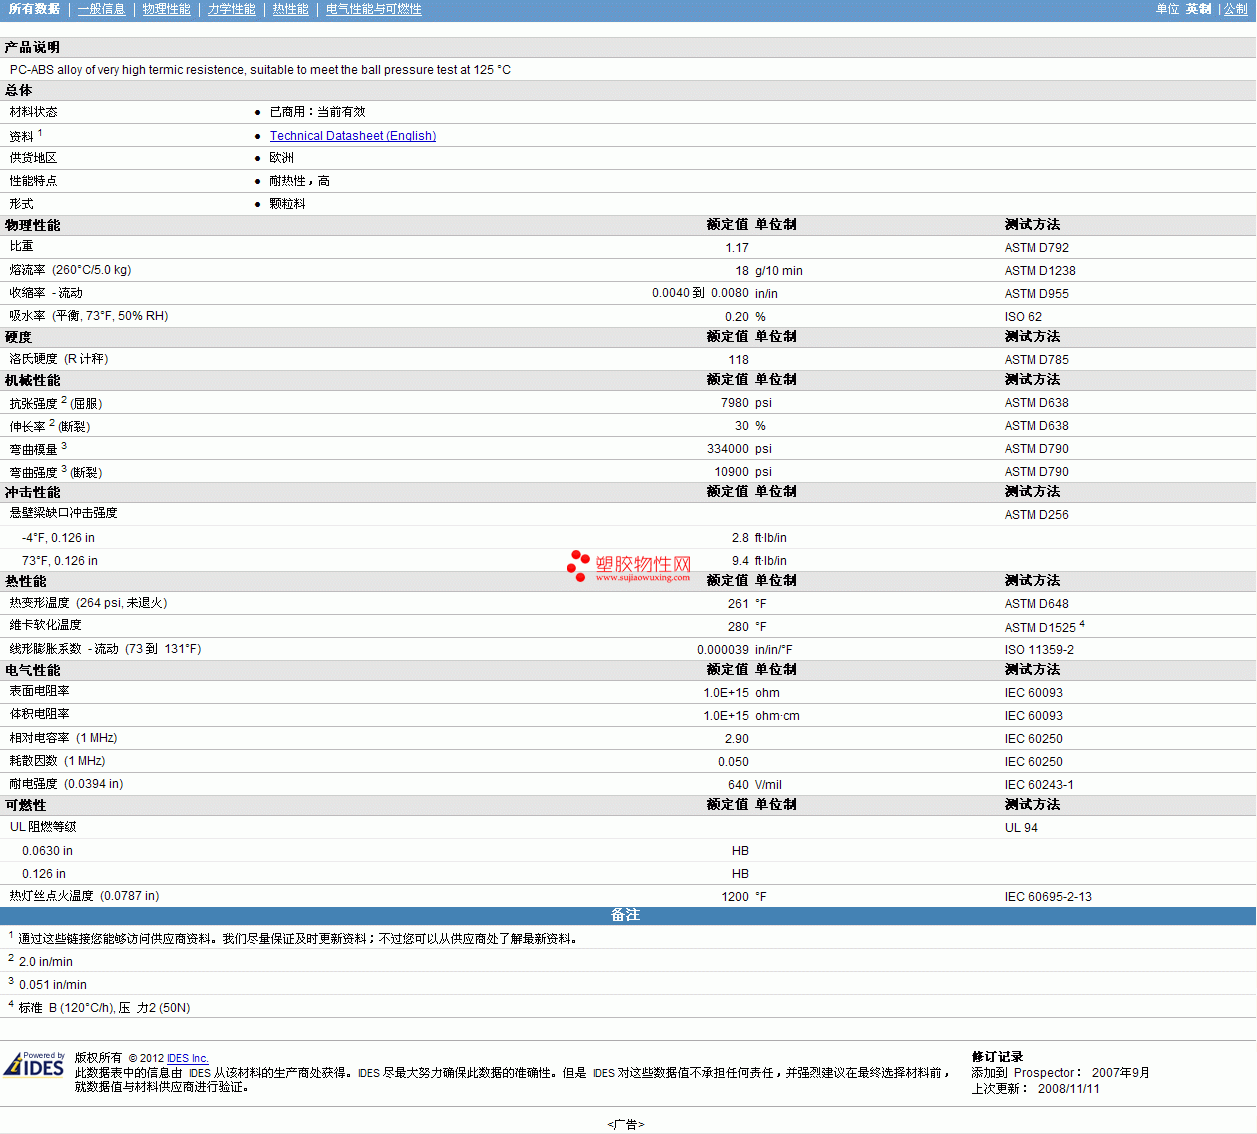Select the 英制 unit option

point(1198,9)
